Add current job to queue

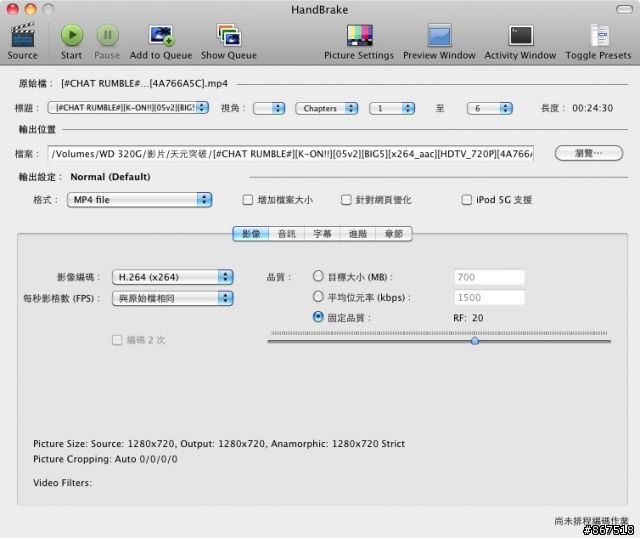click(161, 36)
